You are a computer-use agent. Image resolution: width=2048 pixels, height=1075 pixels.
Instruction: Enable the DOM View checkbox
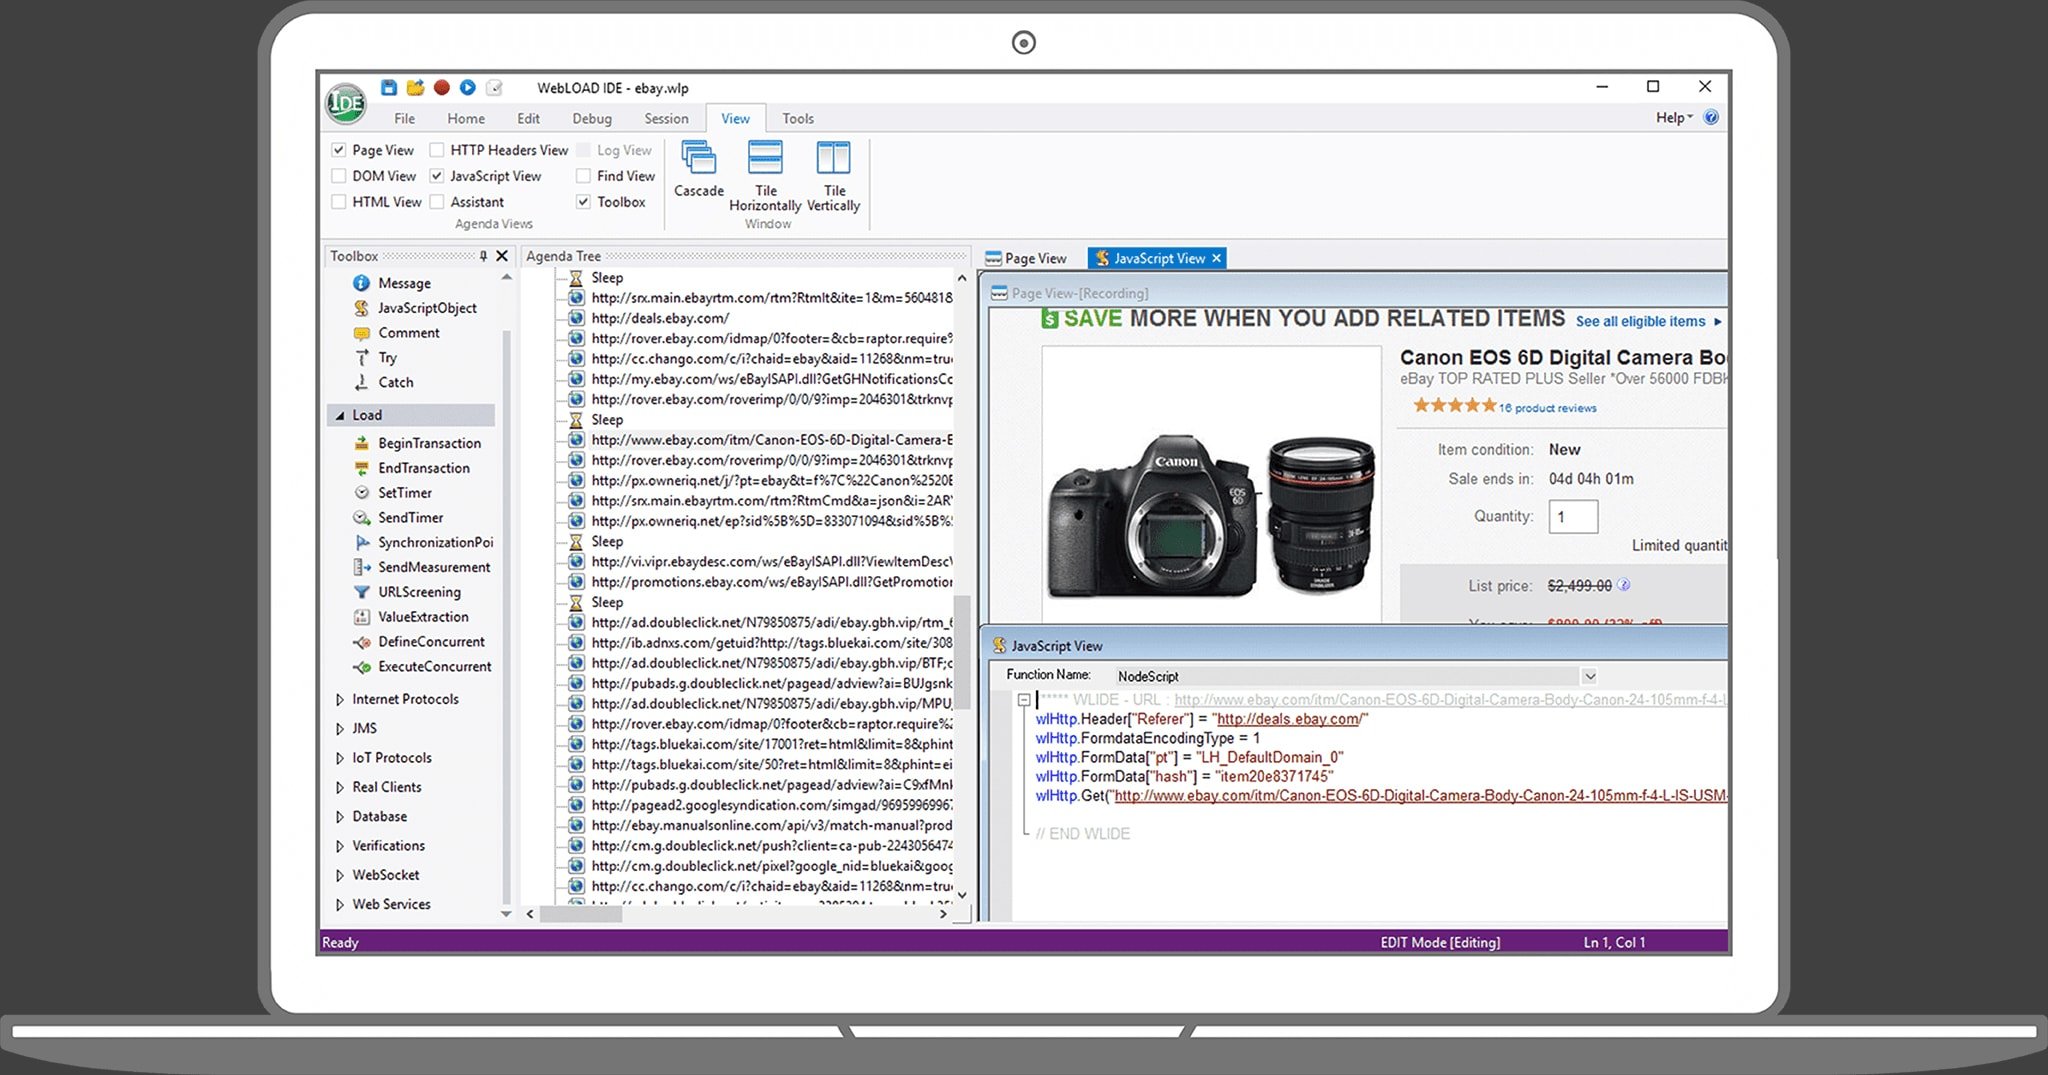click(x=339, y=176)
